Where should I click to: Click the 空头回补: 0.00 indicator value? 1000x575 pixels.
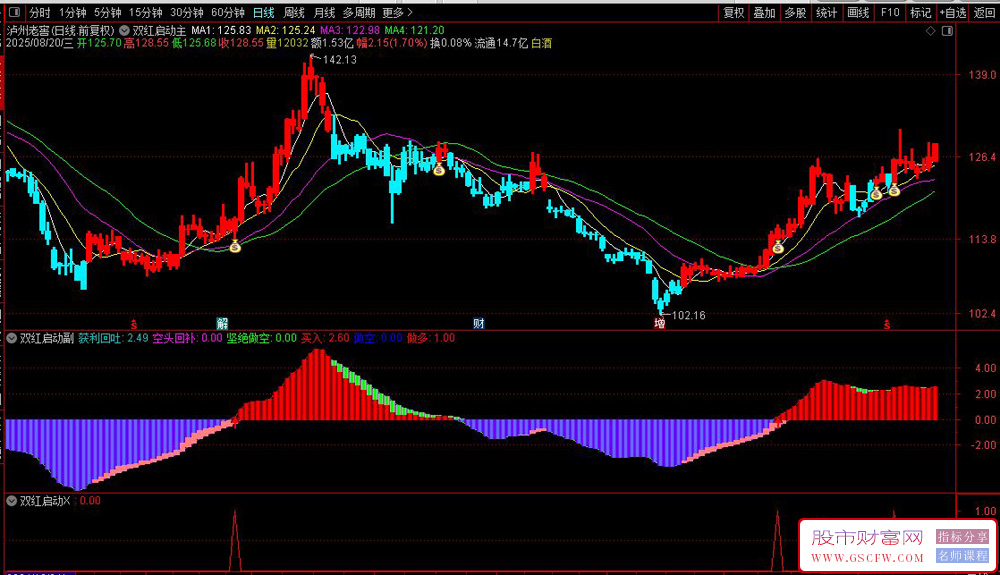point(188,338)
